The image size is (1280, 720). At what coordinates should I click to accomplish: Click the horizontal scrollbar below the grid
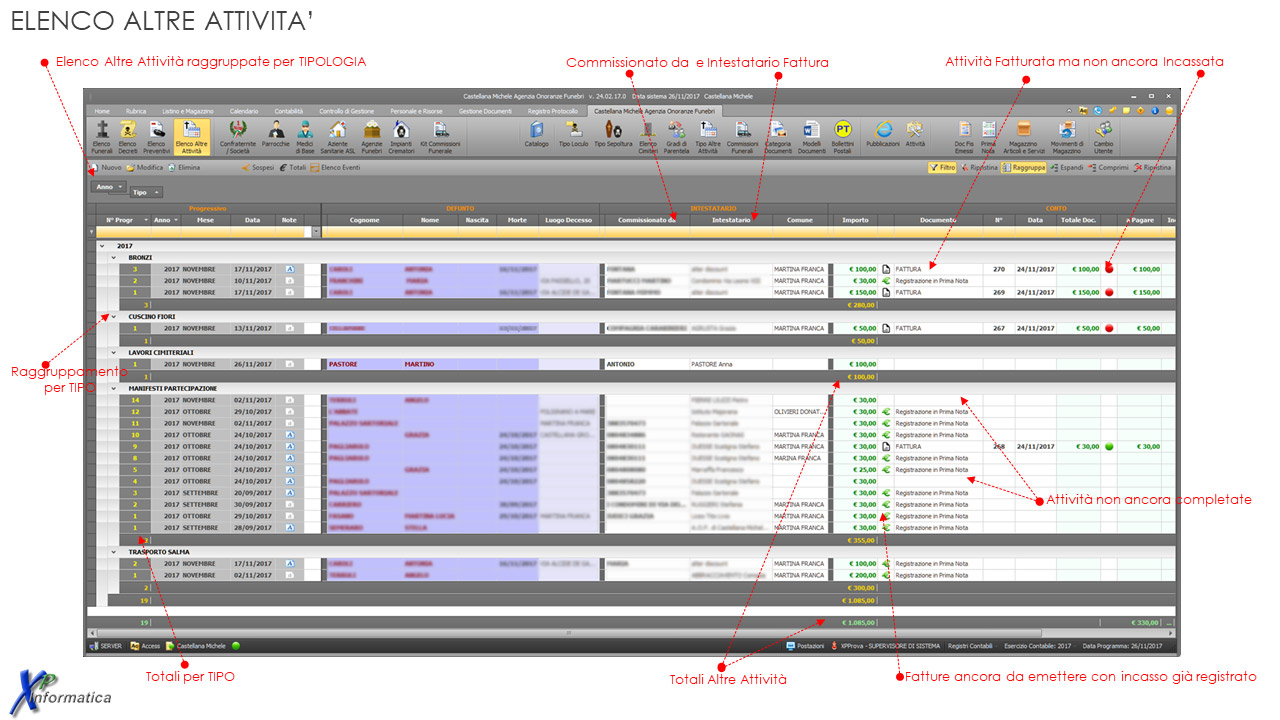pyautogui.click(x=570, y=633)
